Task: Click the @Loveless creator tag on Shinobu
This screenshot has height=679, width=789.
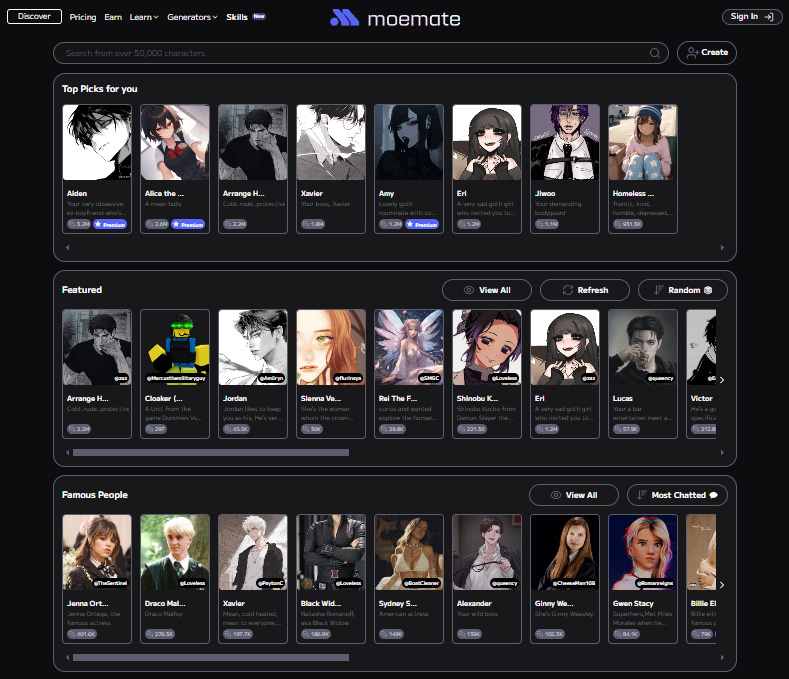Action: (x=505, y=379)
